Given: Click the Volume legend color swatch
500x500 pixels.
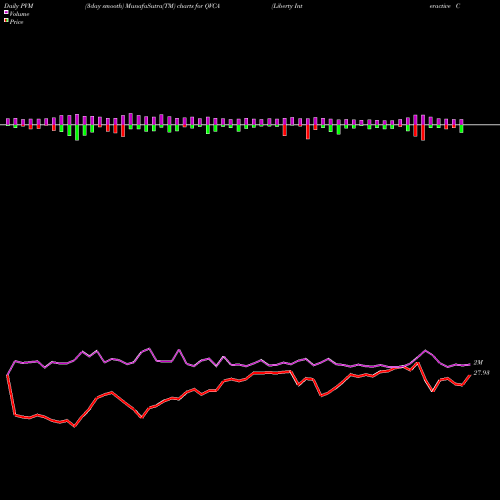Looking at the screenshot, I should point(6,12).
